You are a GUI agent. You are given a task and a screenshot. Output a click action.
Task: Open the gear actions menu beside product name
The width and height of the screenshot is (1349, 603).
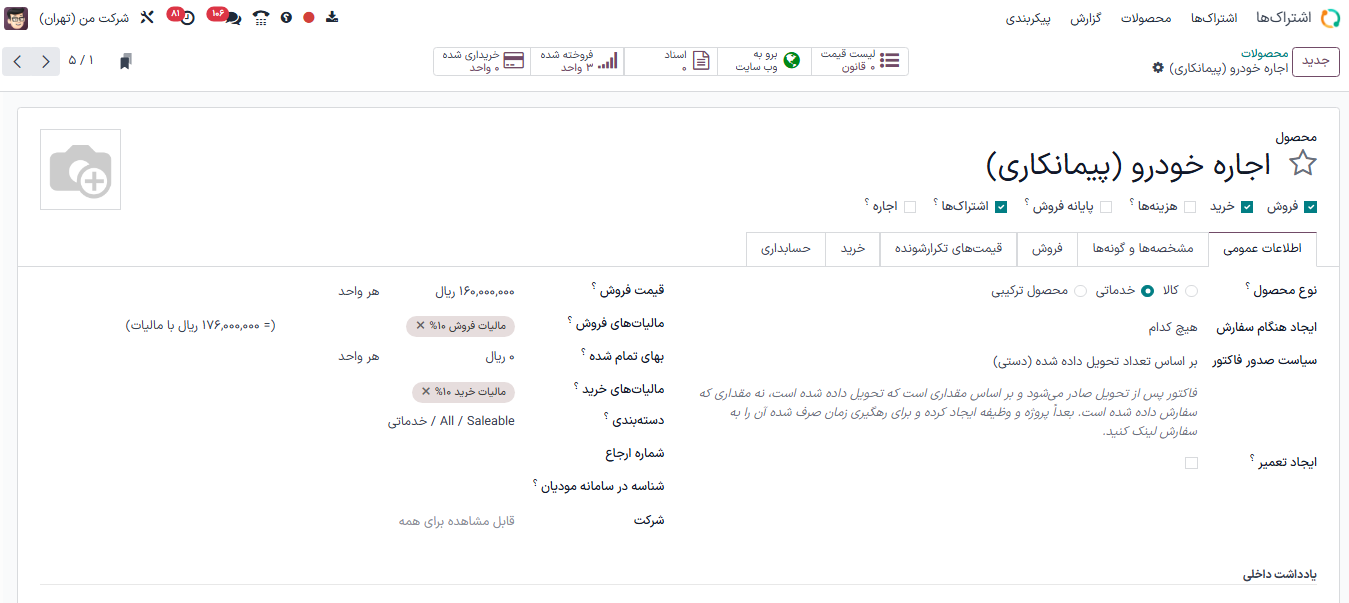(1158, 68)
